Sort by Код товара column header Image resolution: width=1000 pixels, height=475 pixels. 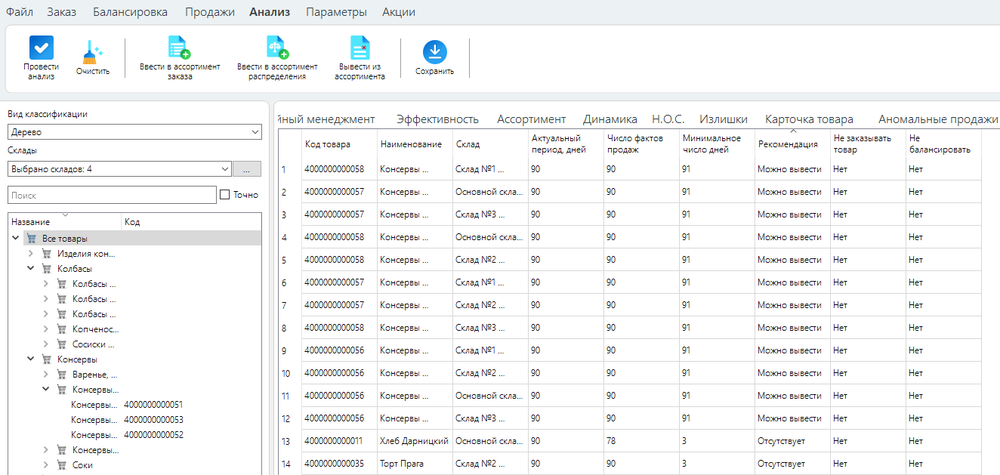pos(339,144)
